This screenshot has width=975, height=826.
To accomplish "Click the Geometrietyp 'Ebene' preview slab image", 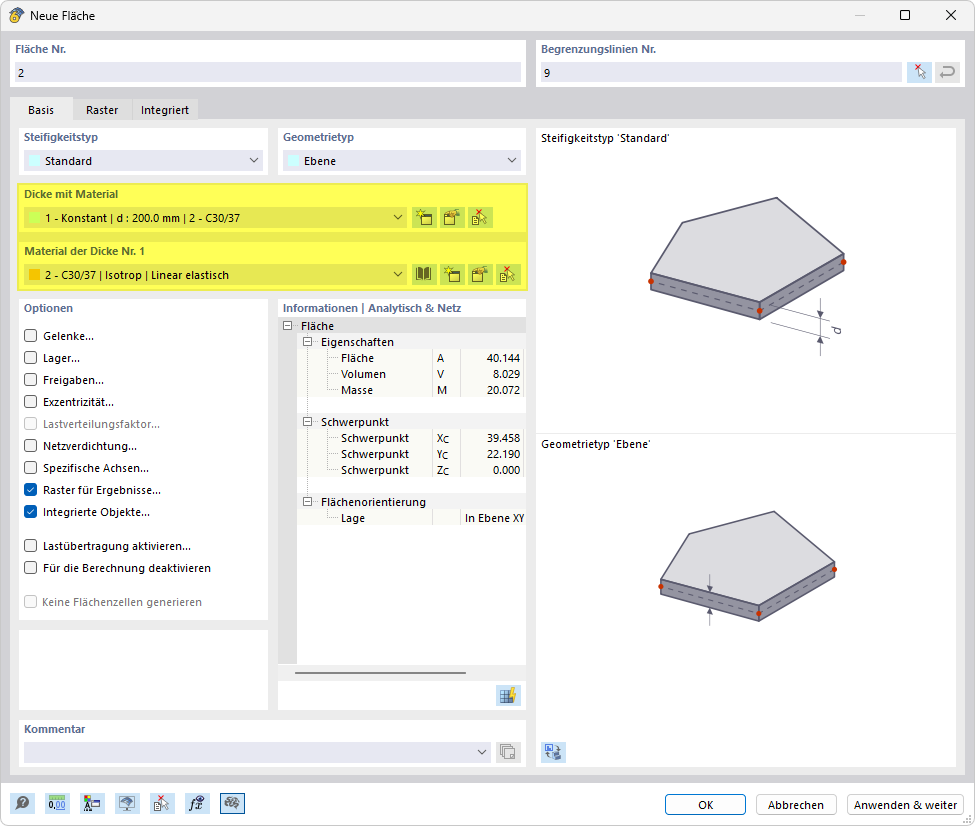I will 747,566.
